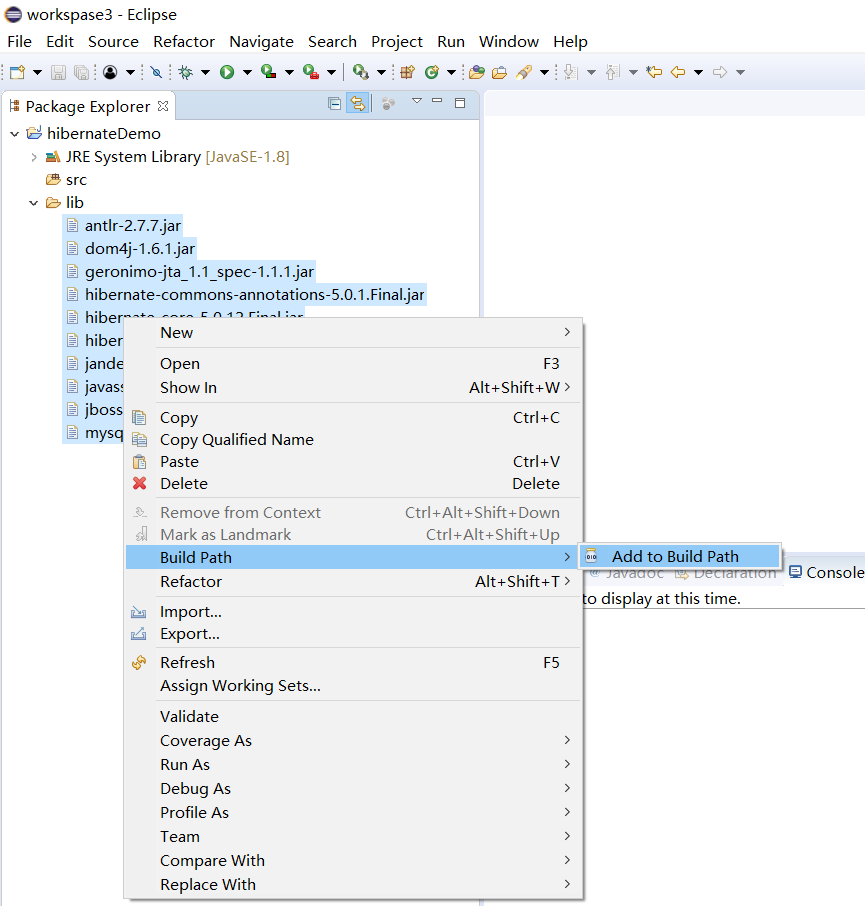
Task: Switch to the Console tab
Action: [x=827, y=573]
